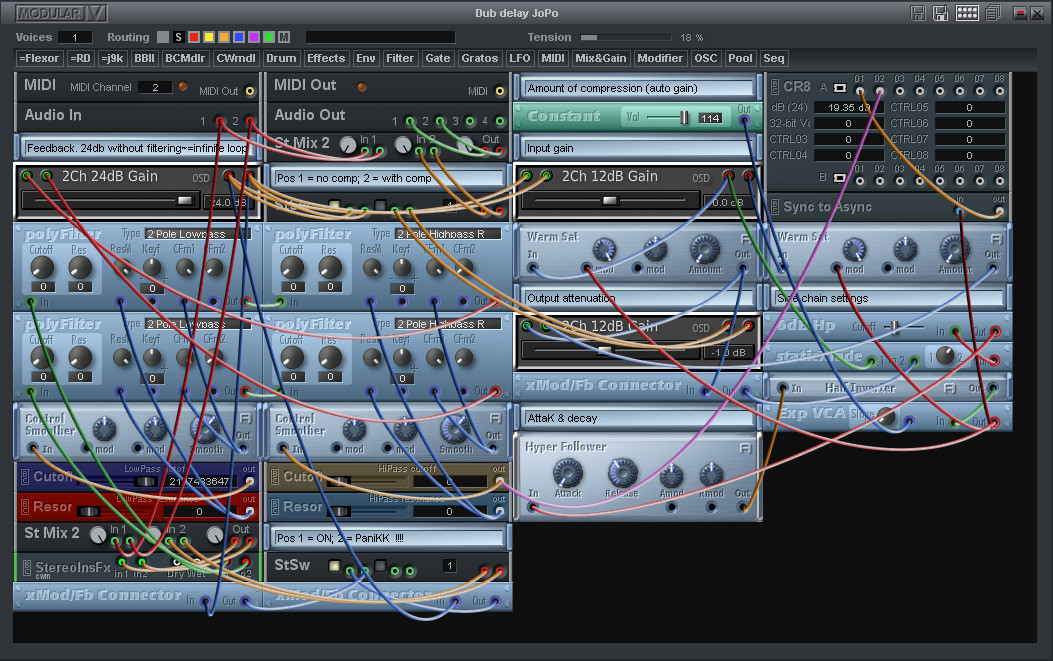Image resolution: width=1053 pixels, height=661 pixels.
Task: Click the Hyper Follower Attack knob
Action: (x=567, y=473)
